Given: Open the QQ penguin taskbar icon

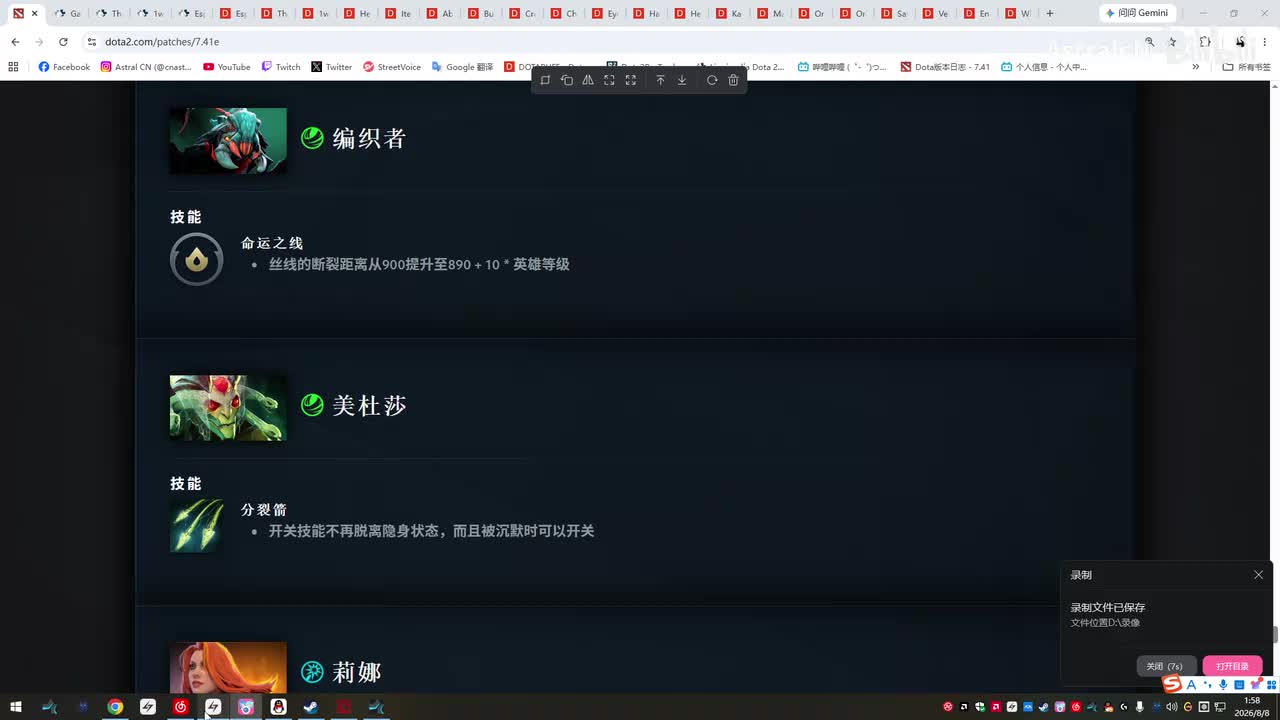Looking at the screenshot, I should 278,707.
